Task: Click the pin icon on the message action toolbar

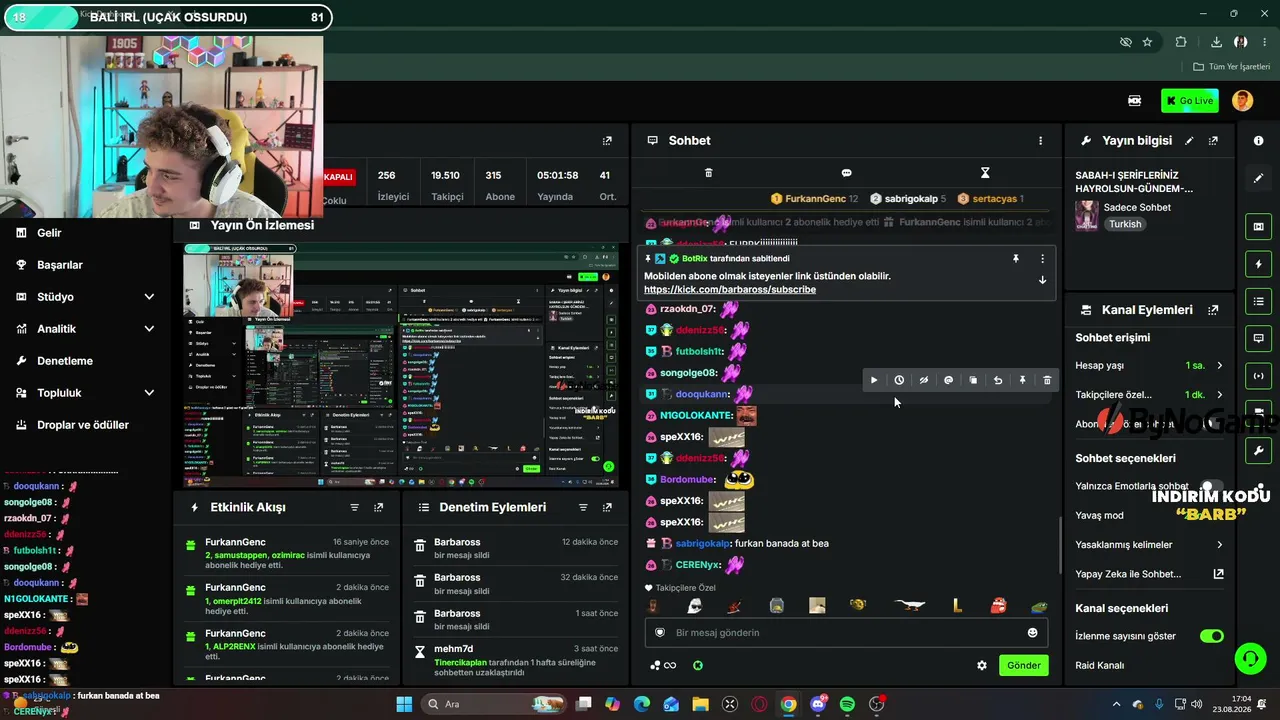Action: coord(1022,380)
